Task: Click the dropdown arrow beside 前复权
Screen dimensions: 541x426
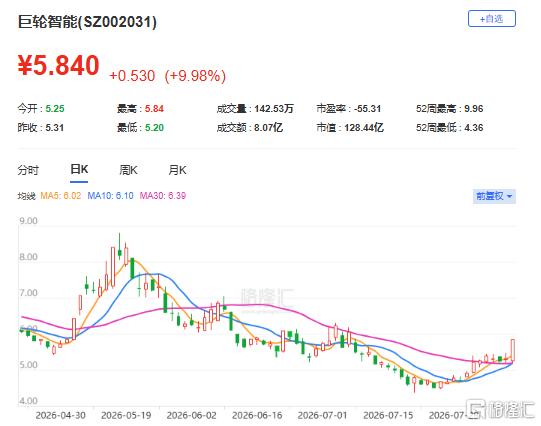Action: (510, 197)
